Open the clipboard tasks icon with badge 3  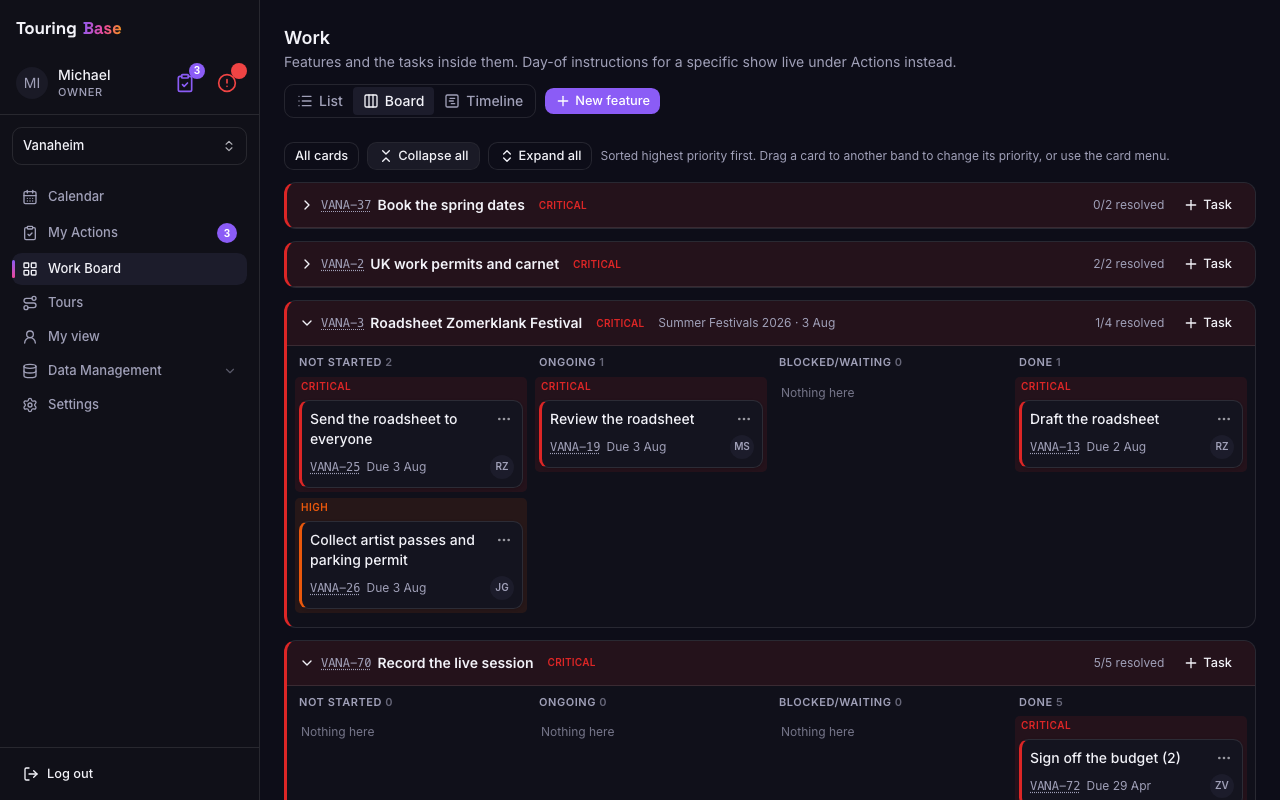[185, 83]
